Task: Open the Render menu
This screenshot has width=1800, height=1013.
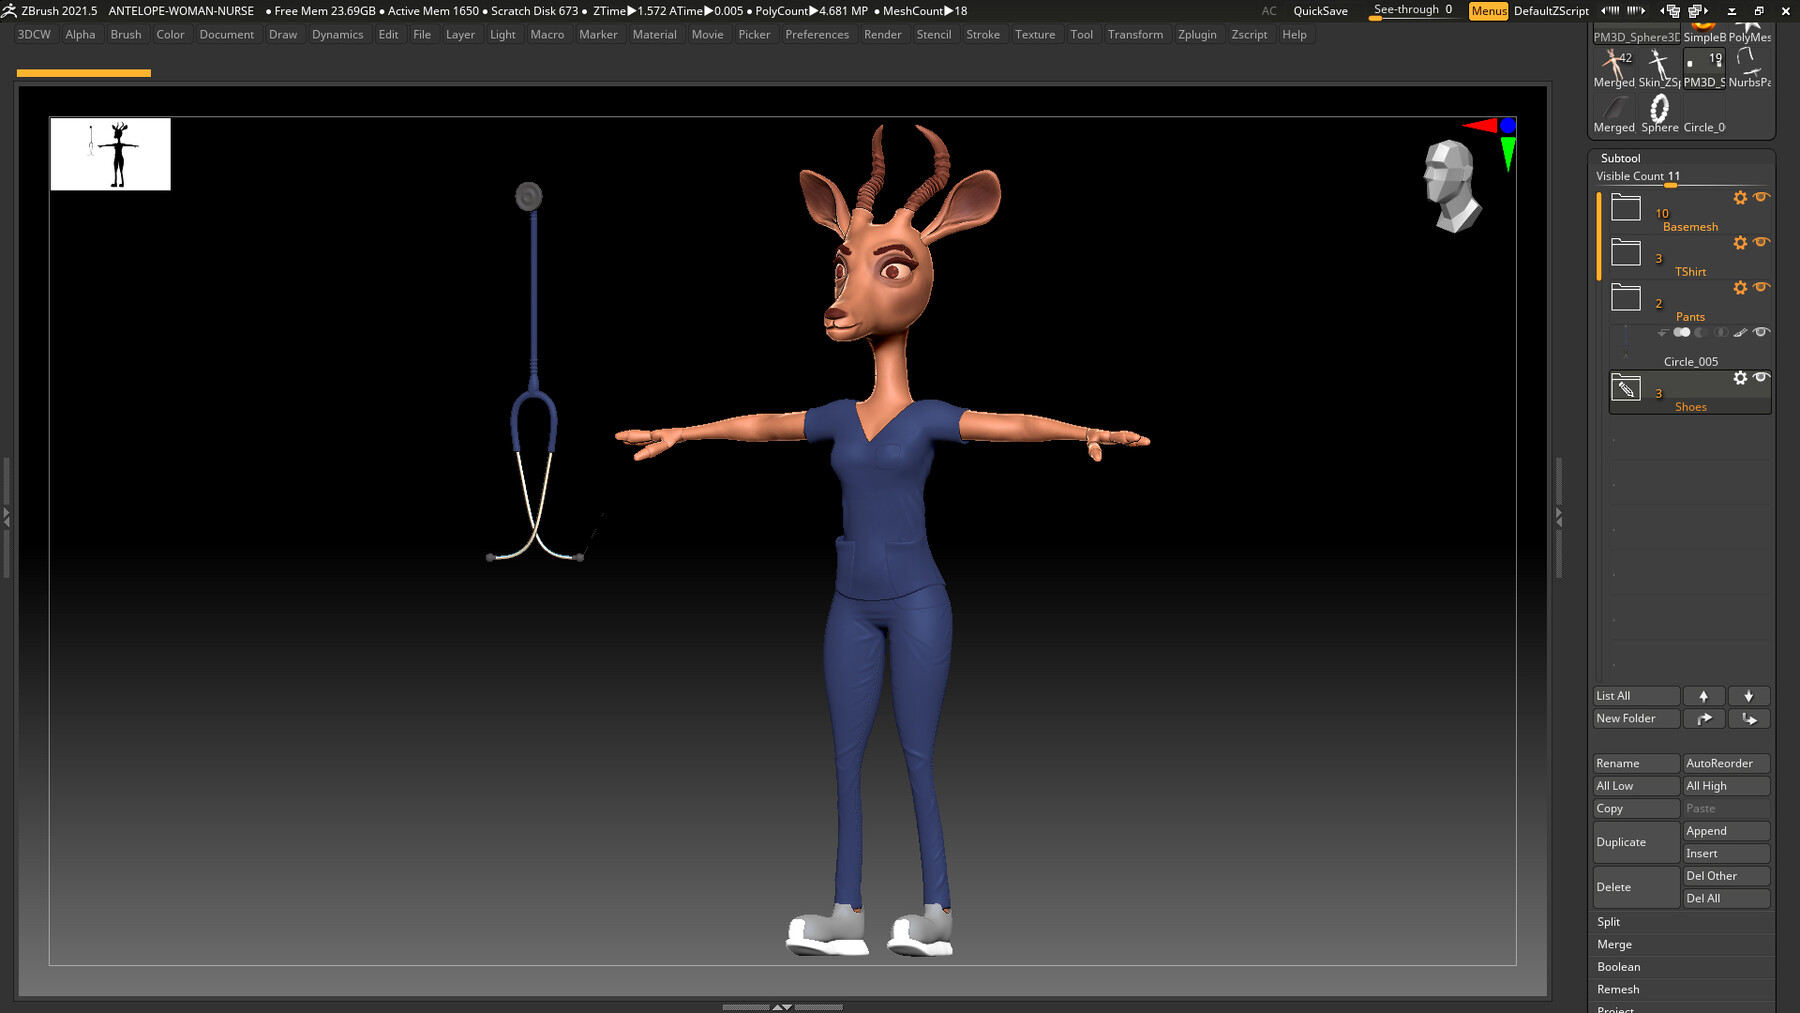Action: (883, 35)
